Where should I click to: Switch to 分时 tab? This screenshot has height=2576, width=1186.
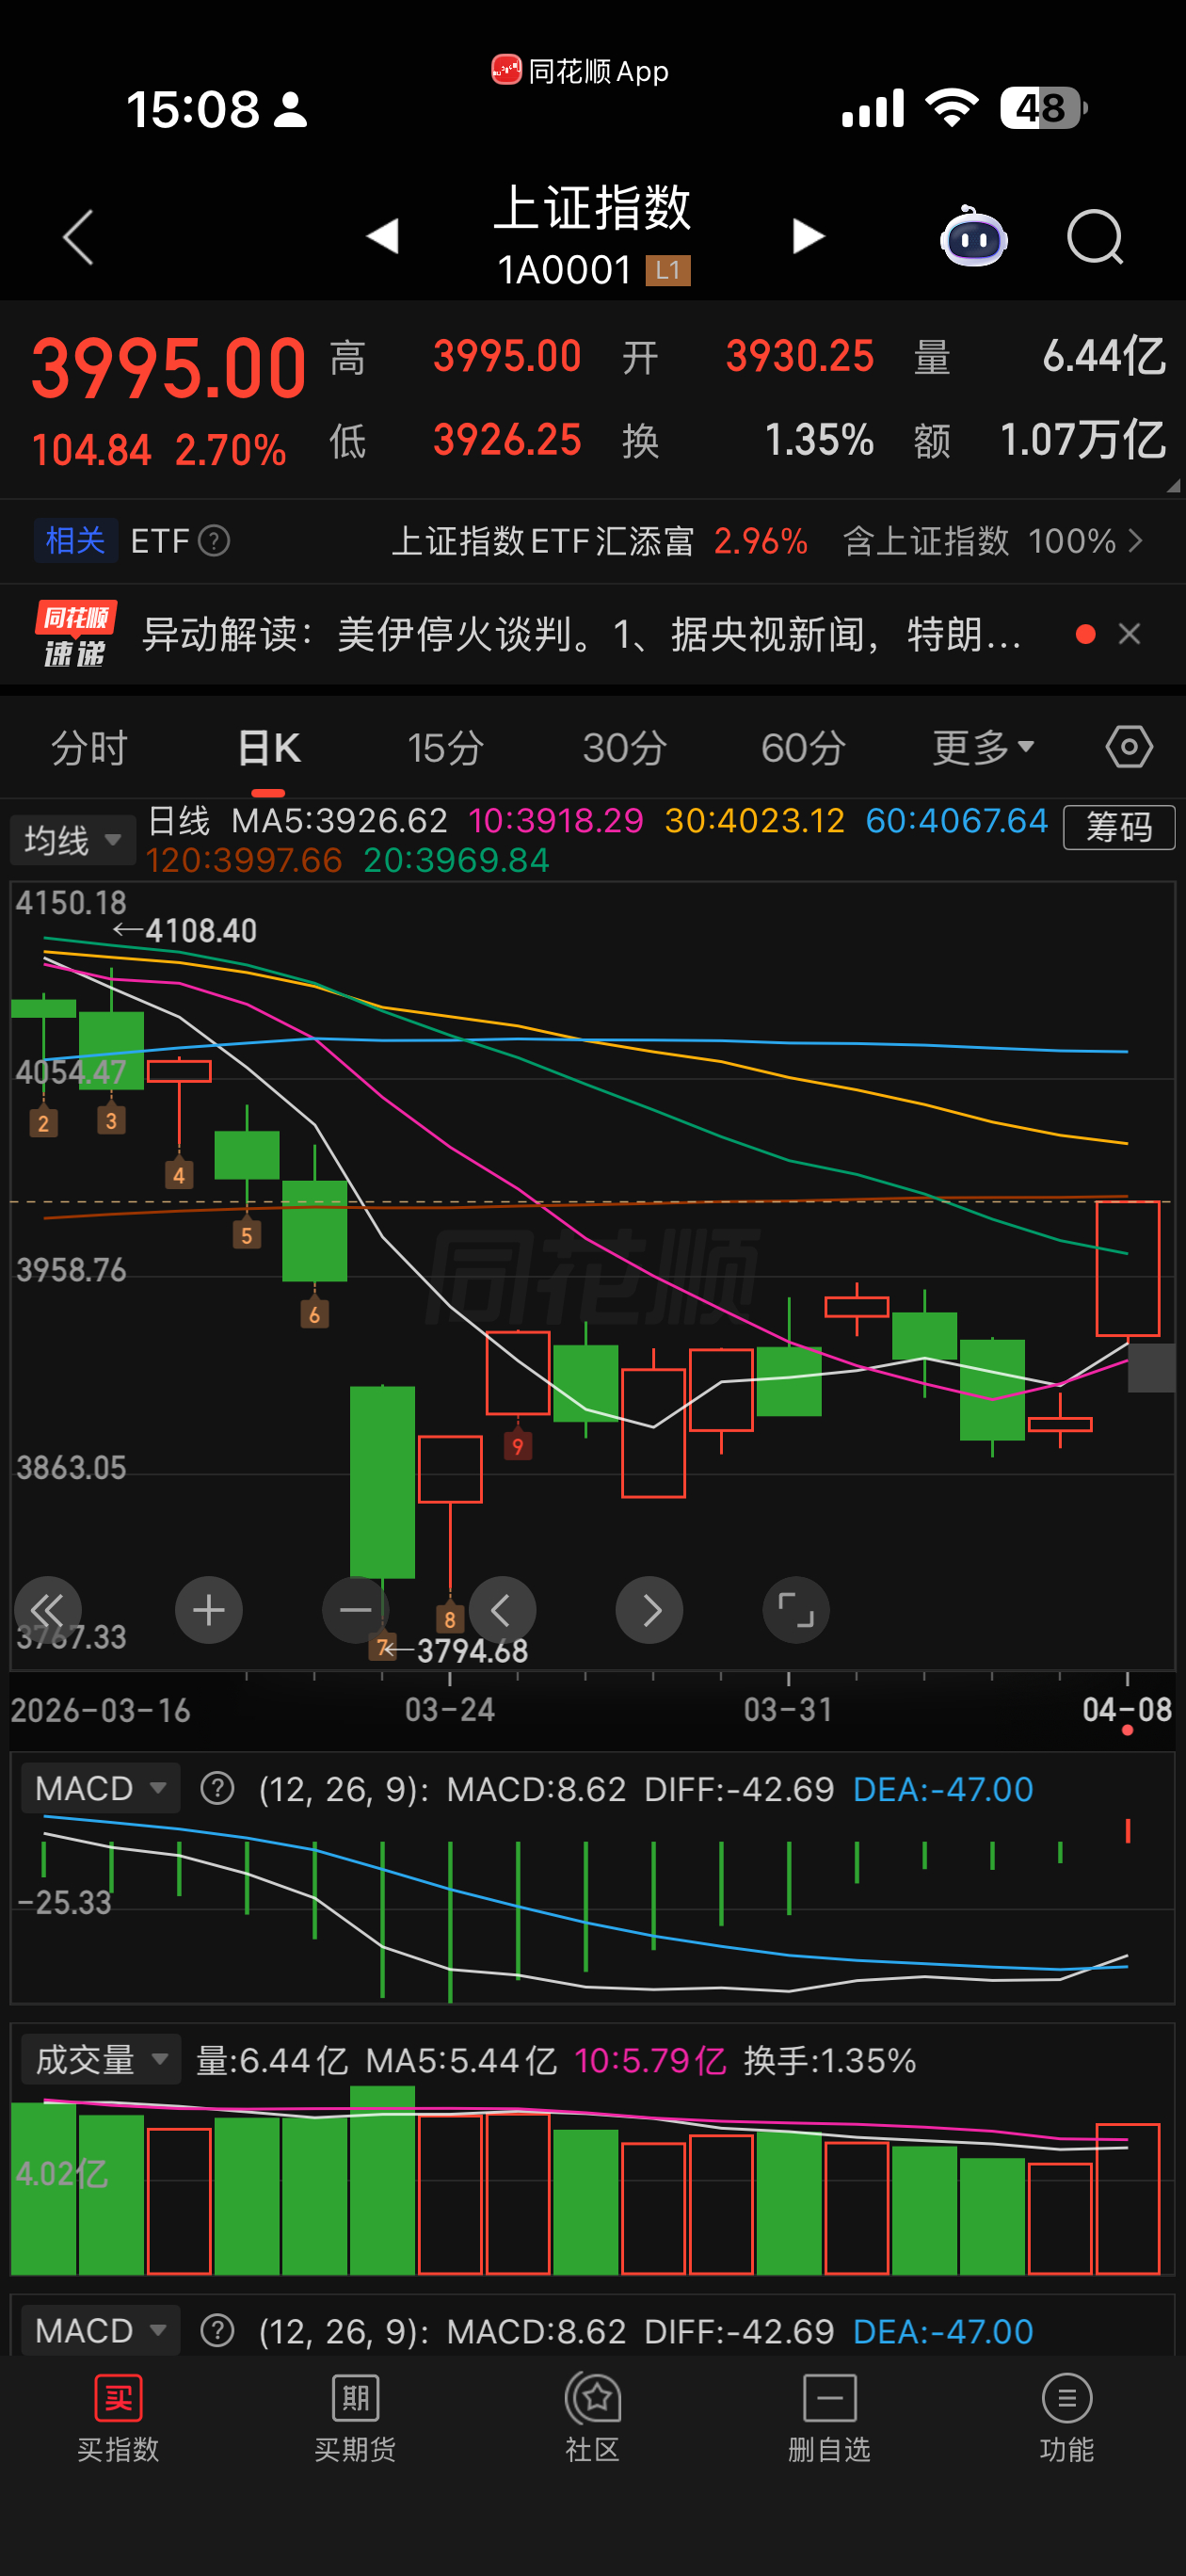(x=89, y=747)
